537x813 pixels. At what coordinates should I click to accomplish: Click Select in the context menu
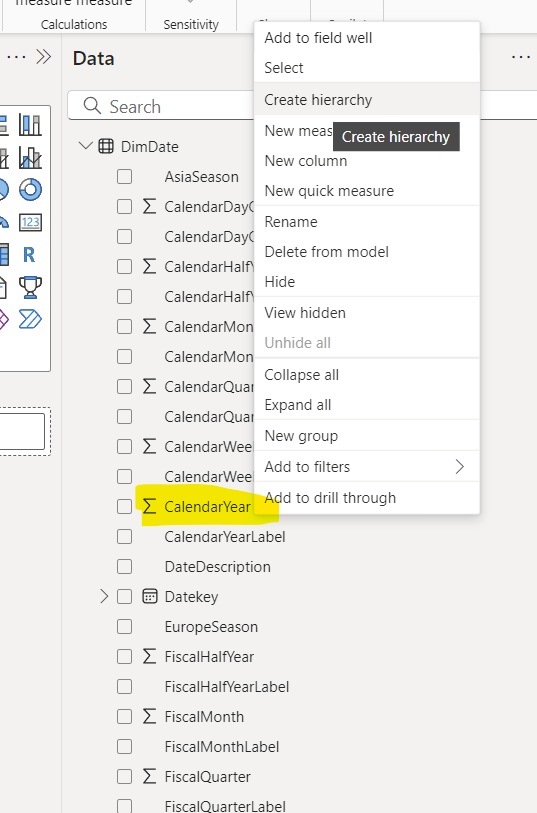pos(367,68)
